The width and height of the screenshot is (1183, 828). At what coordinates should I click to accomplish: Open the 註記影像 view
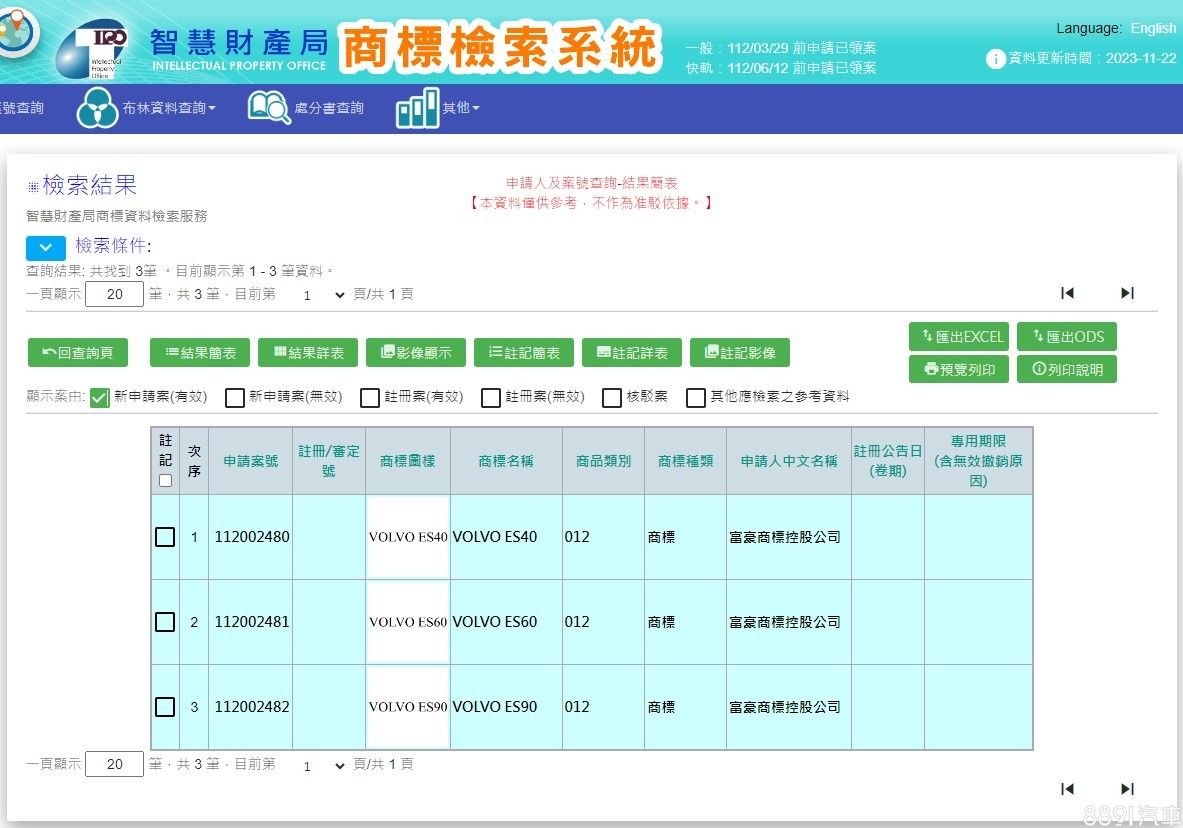pos(739,352)
